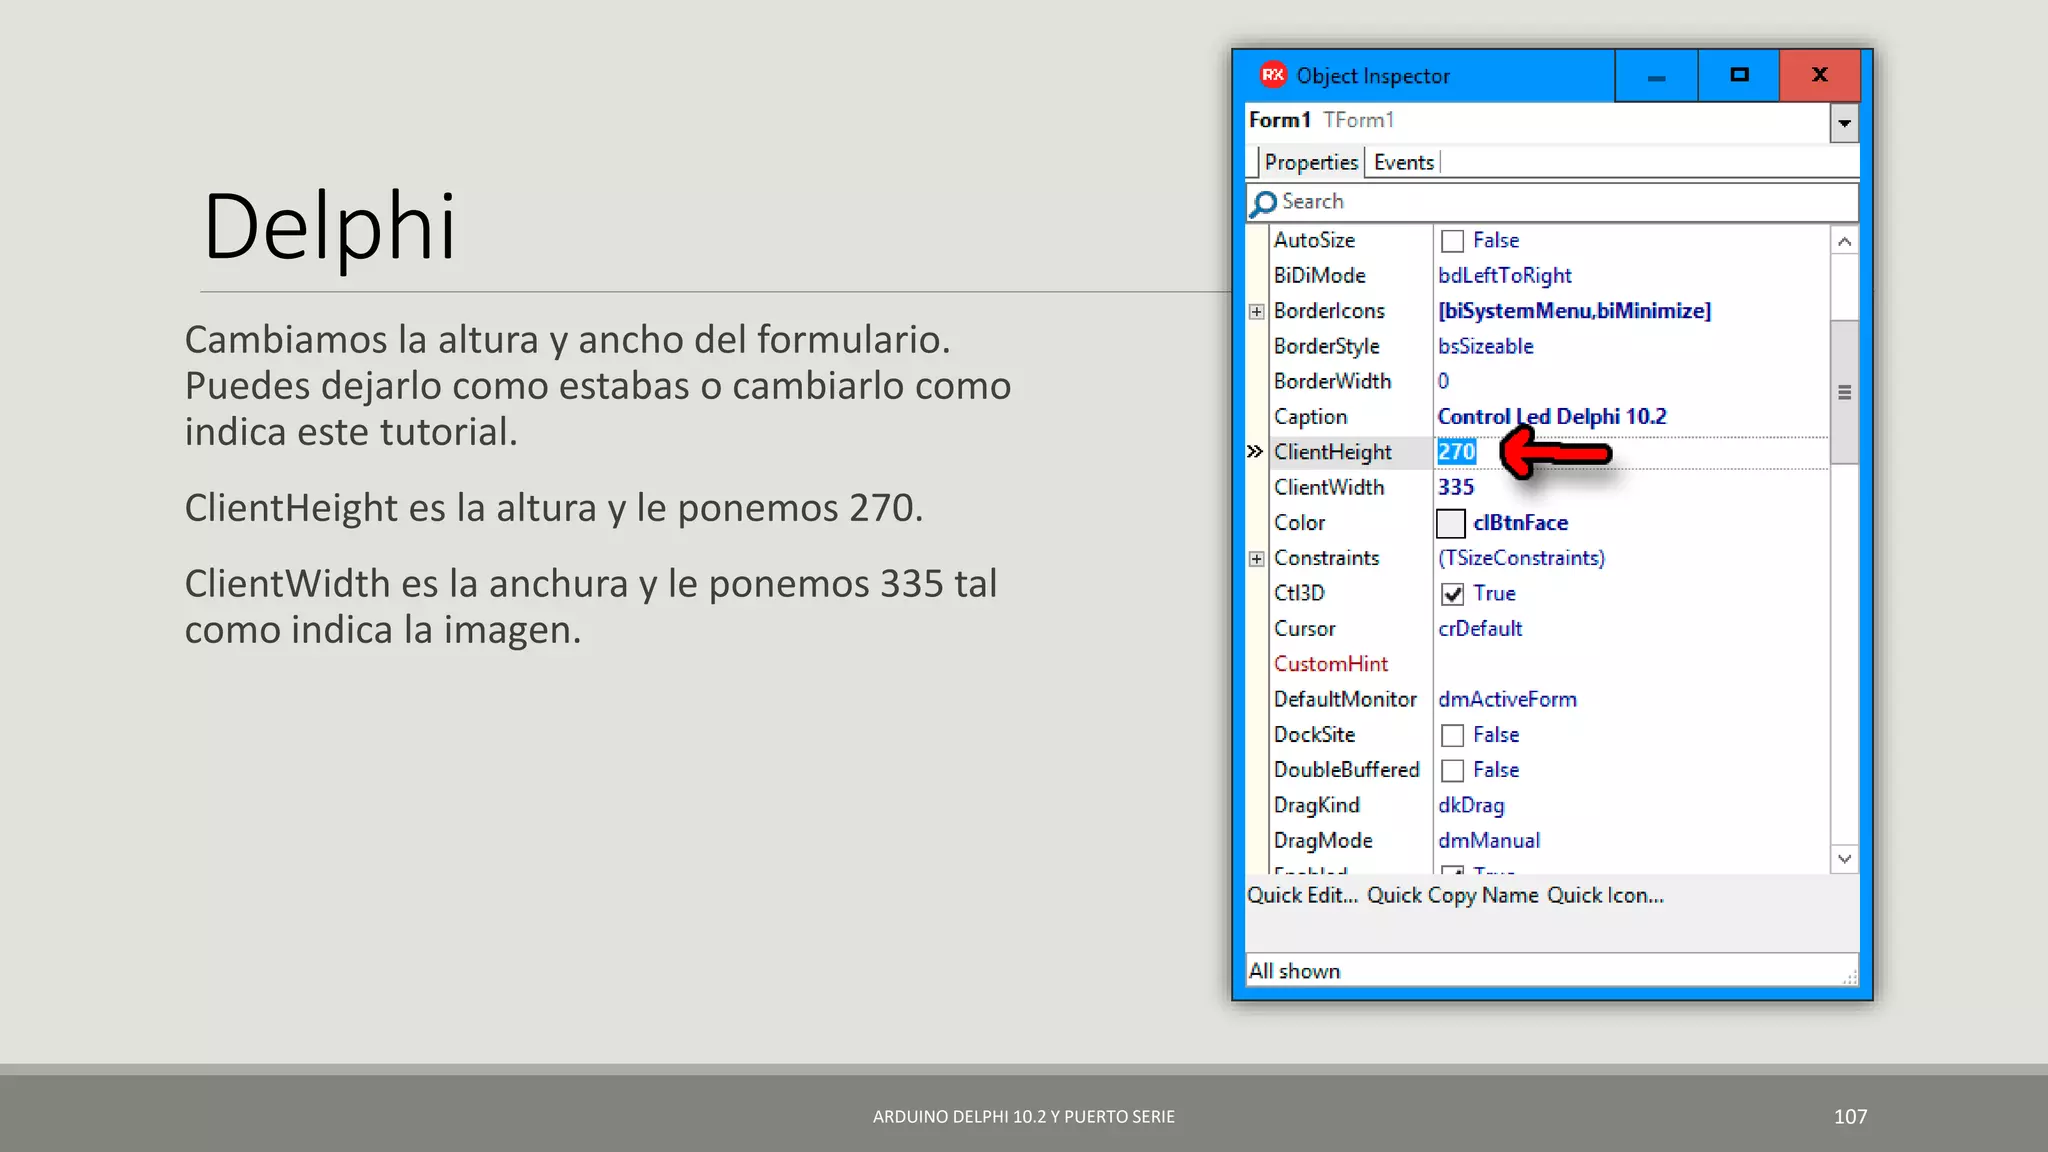Click the slide number 107
The width and height of the screenshot is (2048, 1152).
point(1850,1117)
